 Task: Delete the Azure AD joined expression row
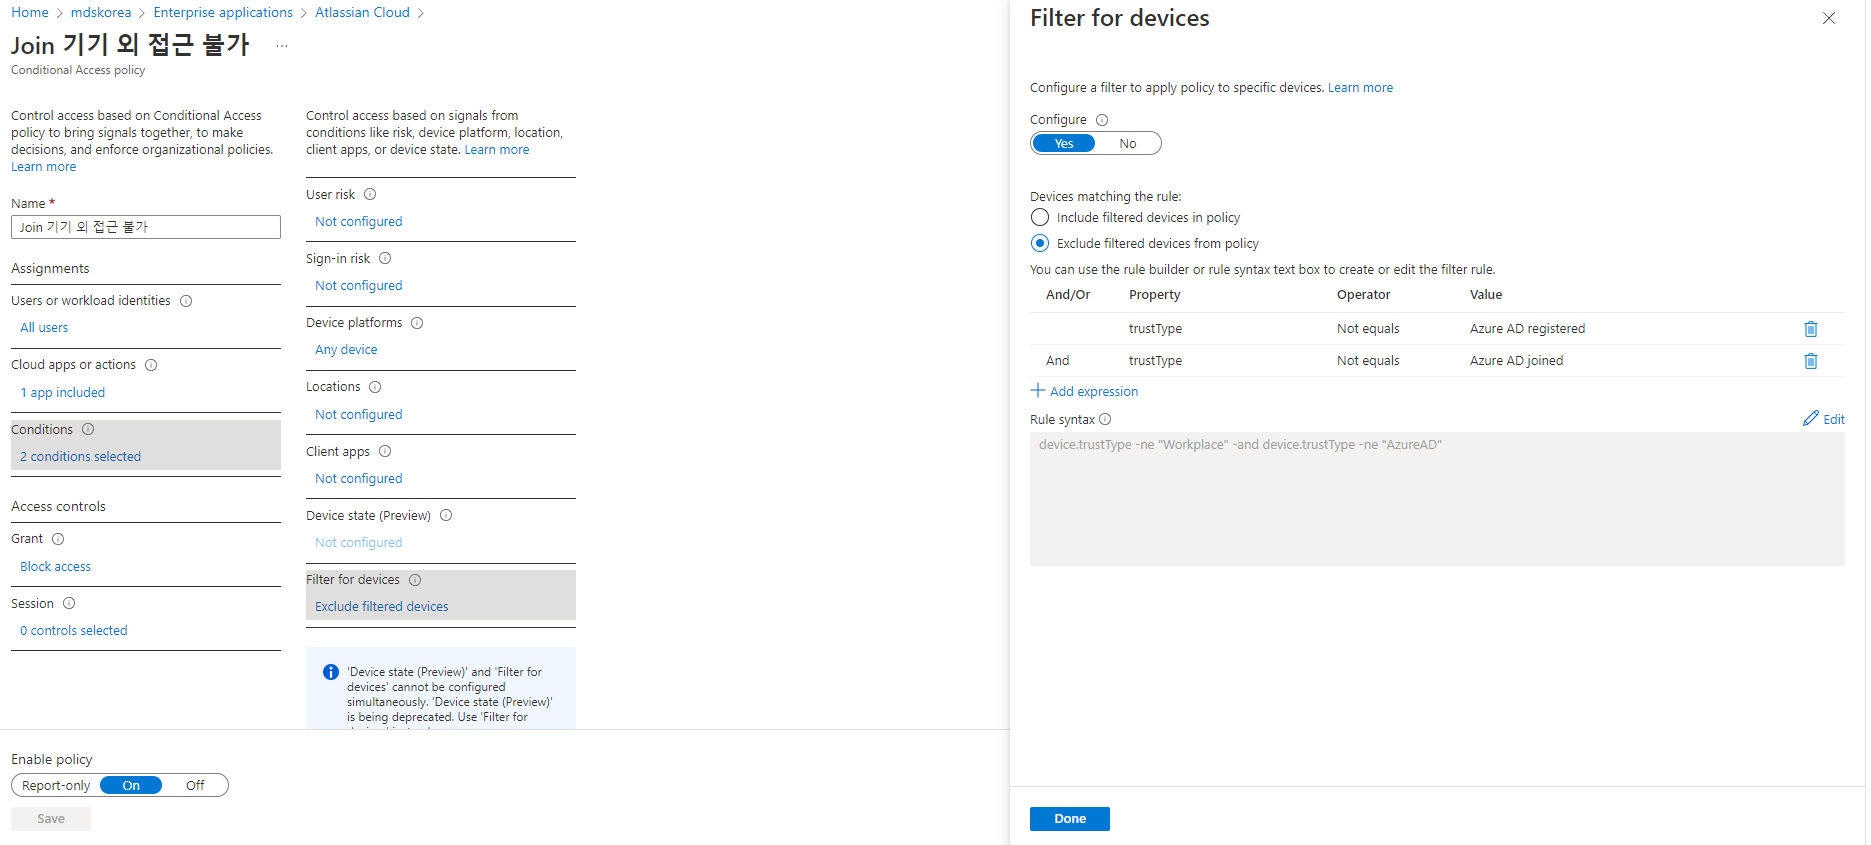[1810, 361]
